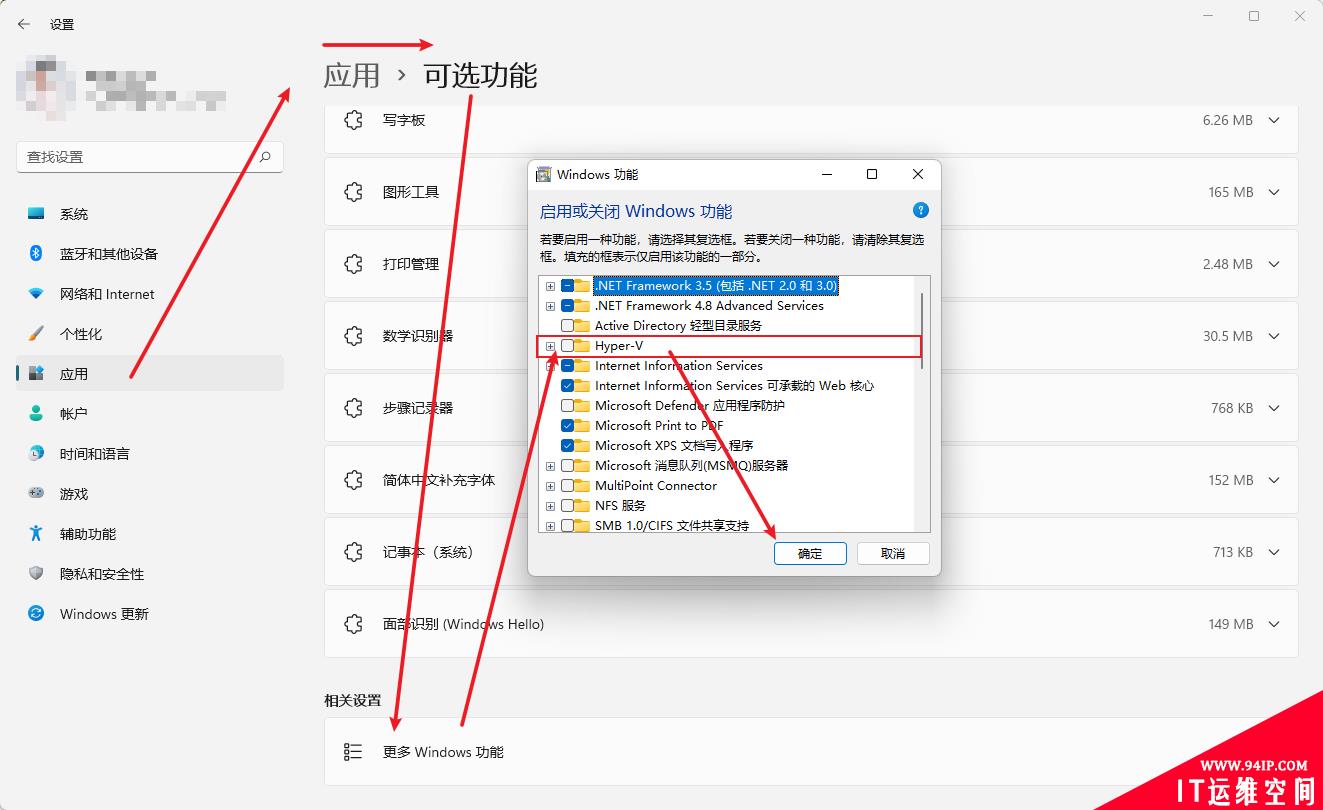Click the gear icon beside 简体中文补充字体
1323x810 pixels.
[353, 480]
